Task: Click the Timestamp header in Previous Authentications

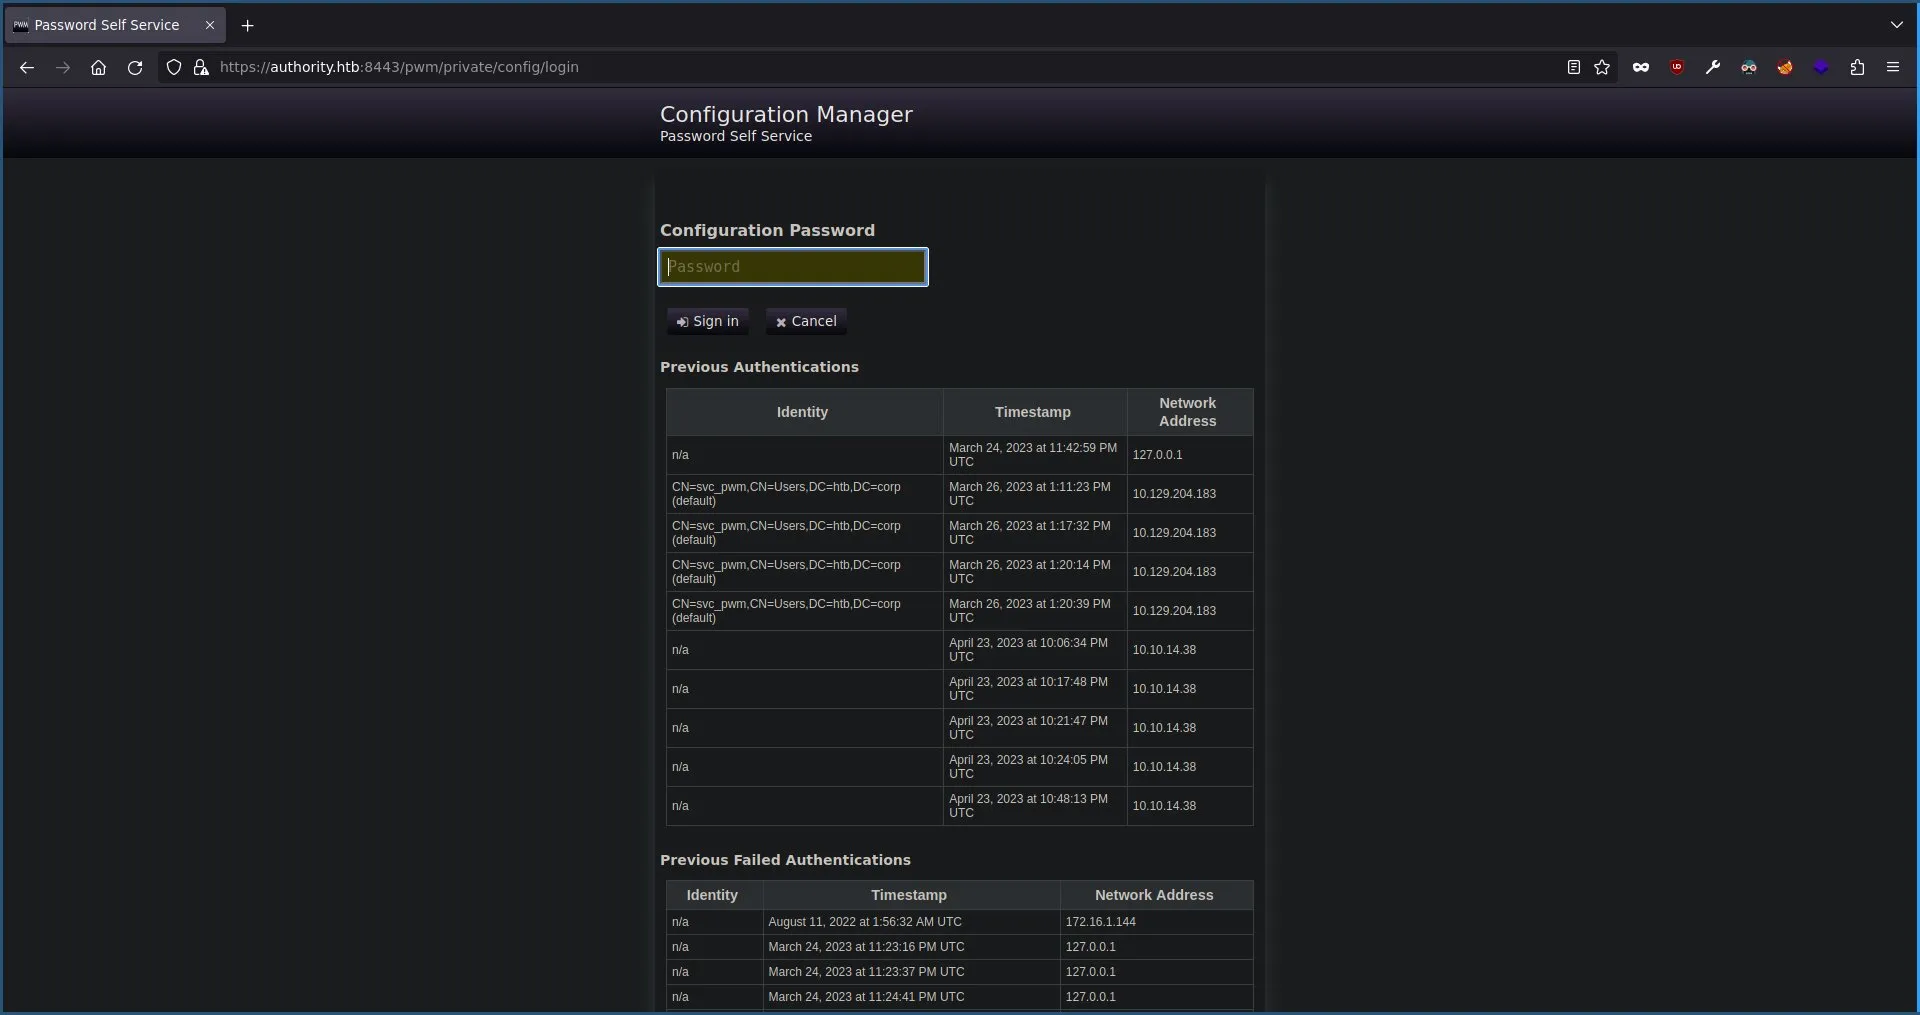Action: pyautogui.click(x=1033, y=412)
